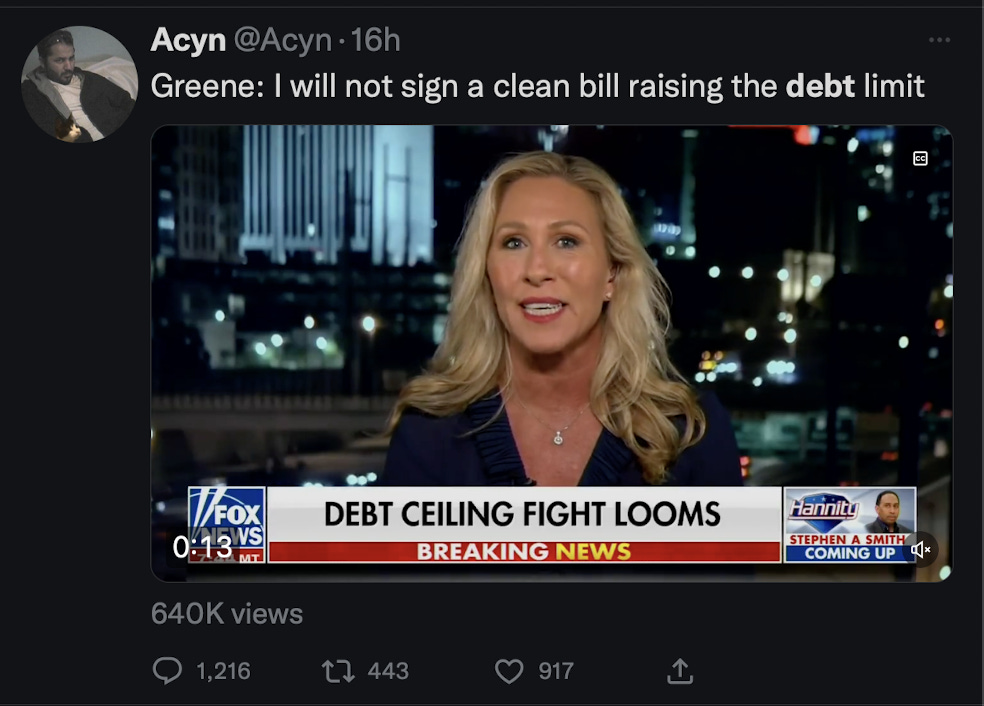Open the three-dot more options menu
This screenshot has width=984, height=706.
click(939, 40)
